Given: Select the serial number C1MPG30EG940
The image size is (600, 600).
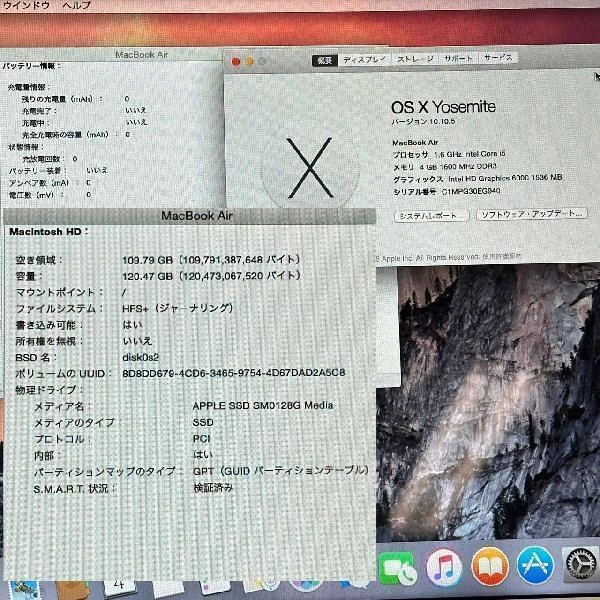Looking at the screenshot, I should tap(471, 191).
